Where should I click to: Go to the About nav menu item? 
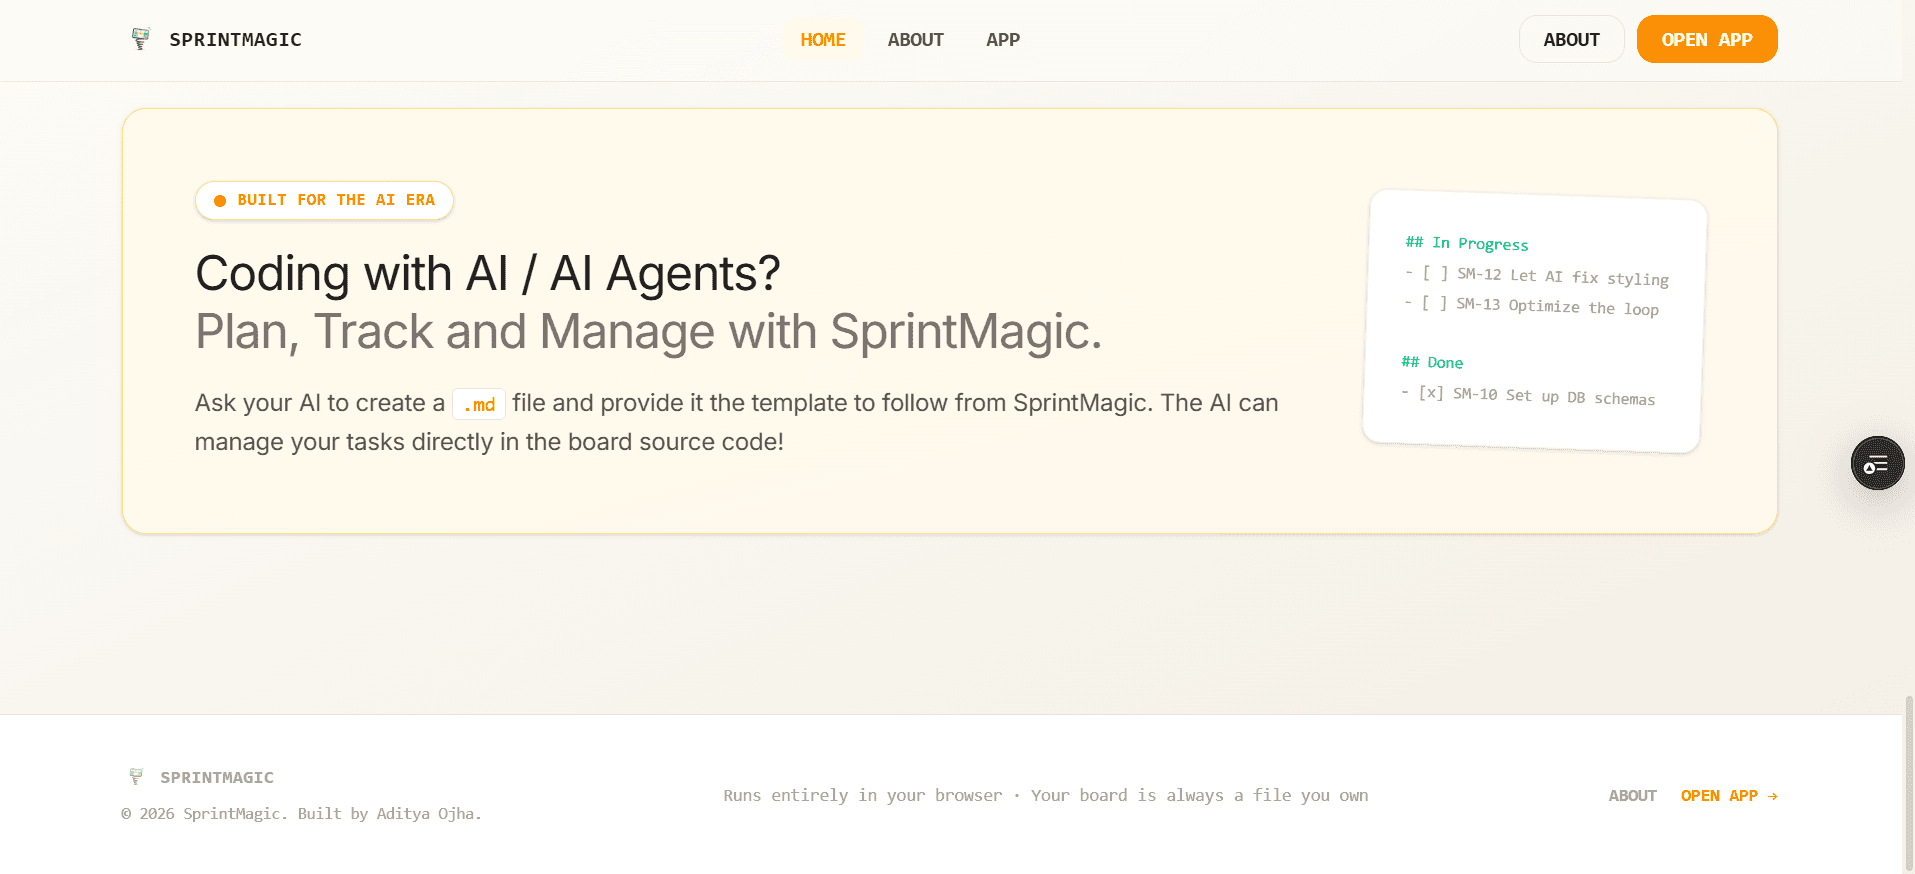(916, 40)
